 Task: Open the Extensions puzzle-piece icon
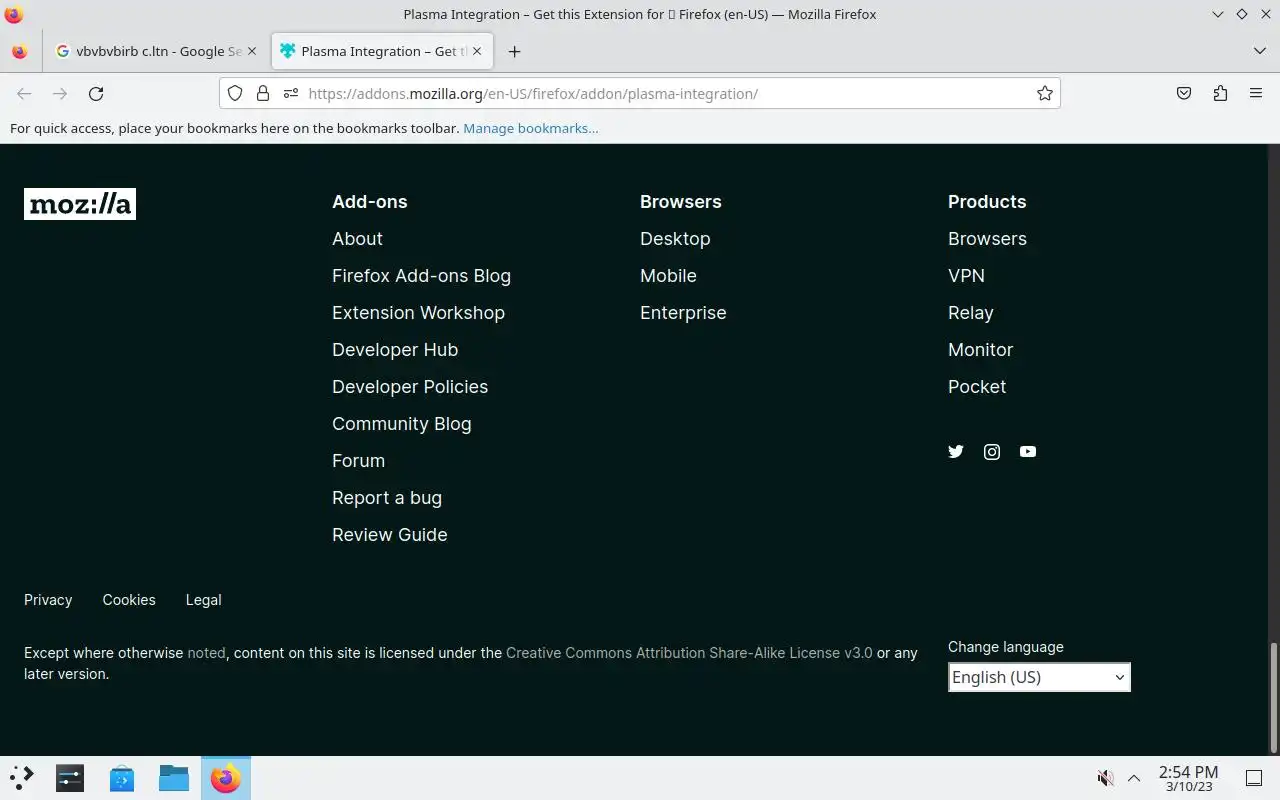click(x=1220, y=93)
